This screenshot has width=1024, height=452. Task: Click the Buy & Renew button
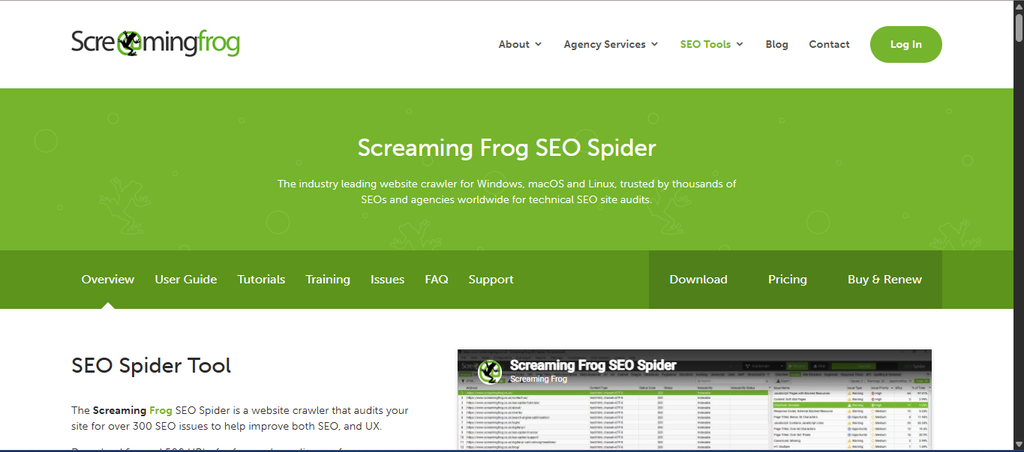click(885, 280)
